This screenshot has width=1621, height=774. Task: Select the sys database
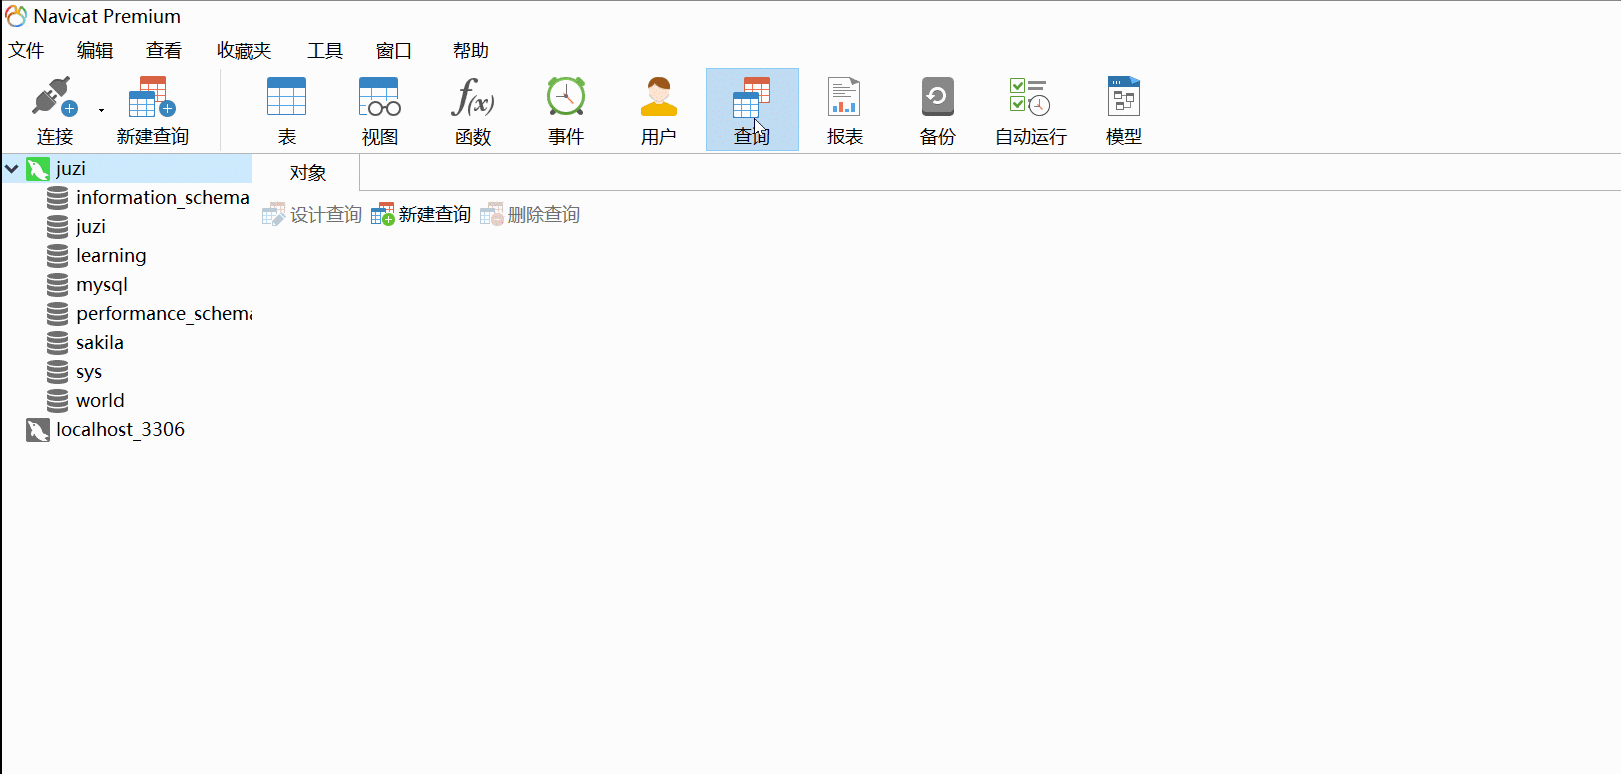(x=89, y=372)
